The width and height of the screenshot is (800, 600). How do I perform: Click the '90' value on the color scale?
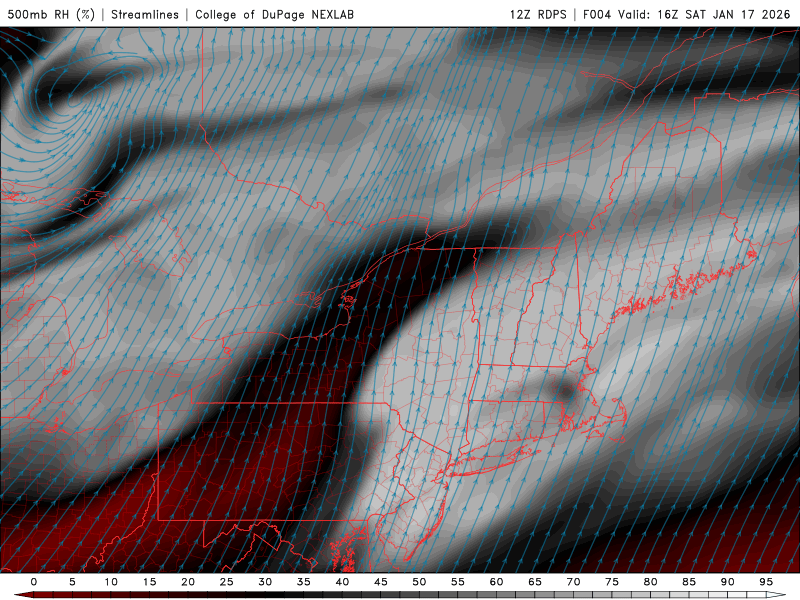click(728, 582)
